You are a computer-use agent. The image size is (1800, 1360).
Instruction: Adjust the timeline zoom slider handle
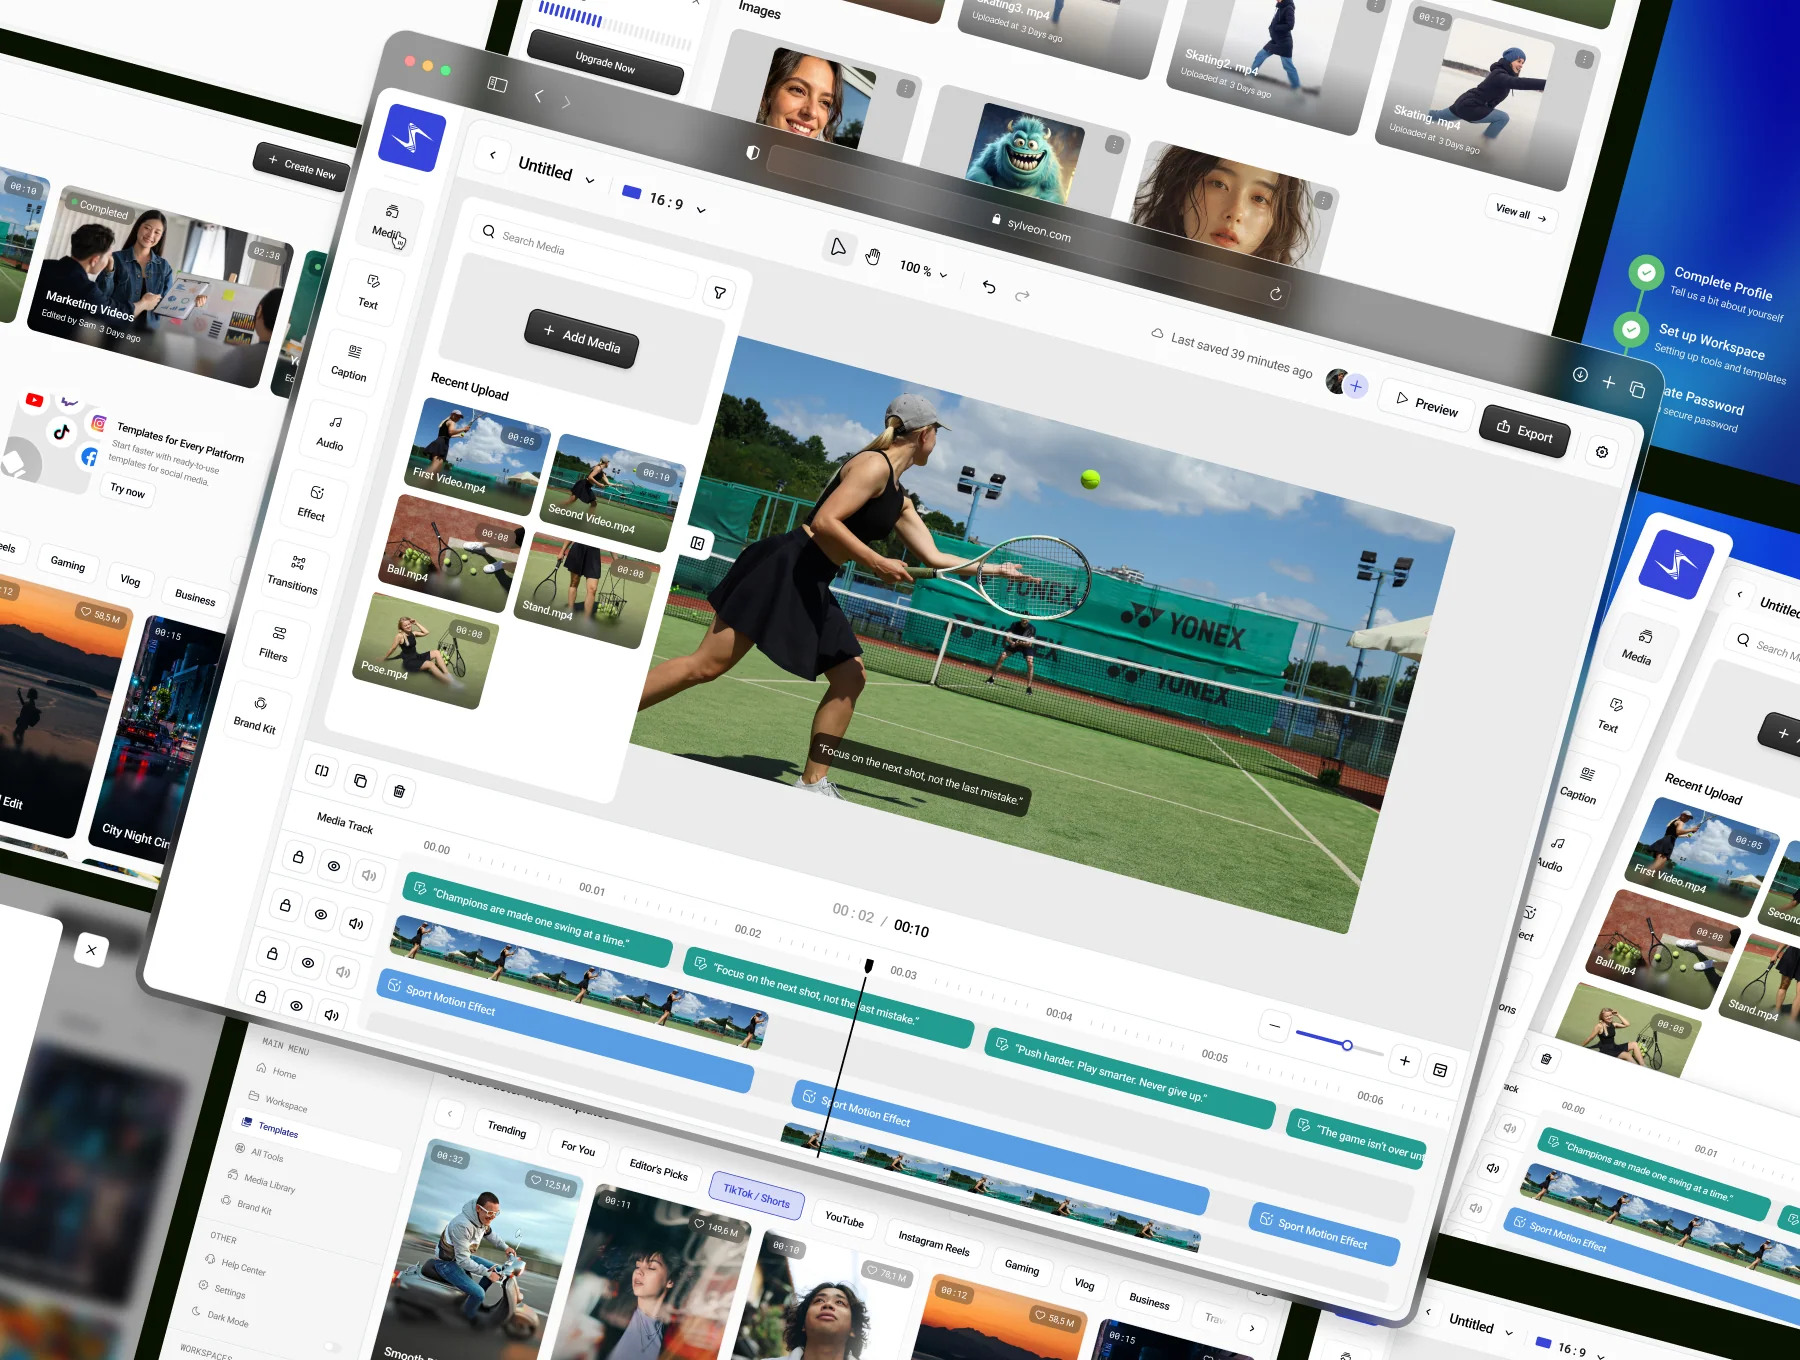tap(1347, 1045)
